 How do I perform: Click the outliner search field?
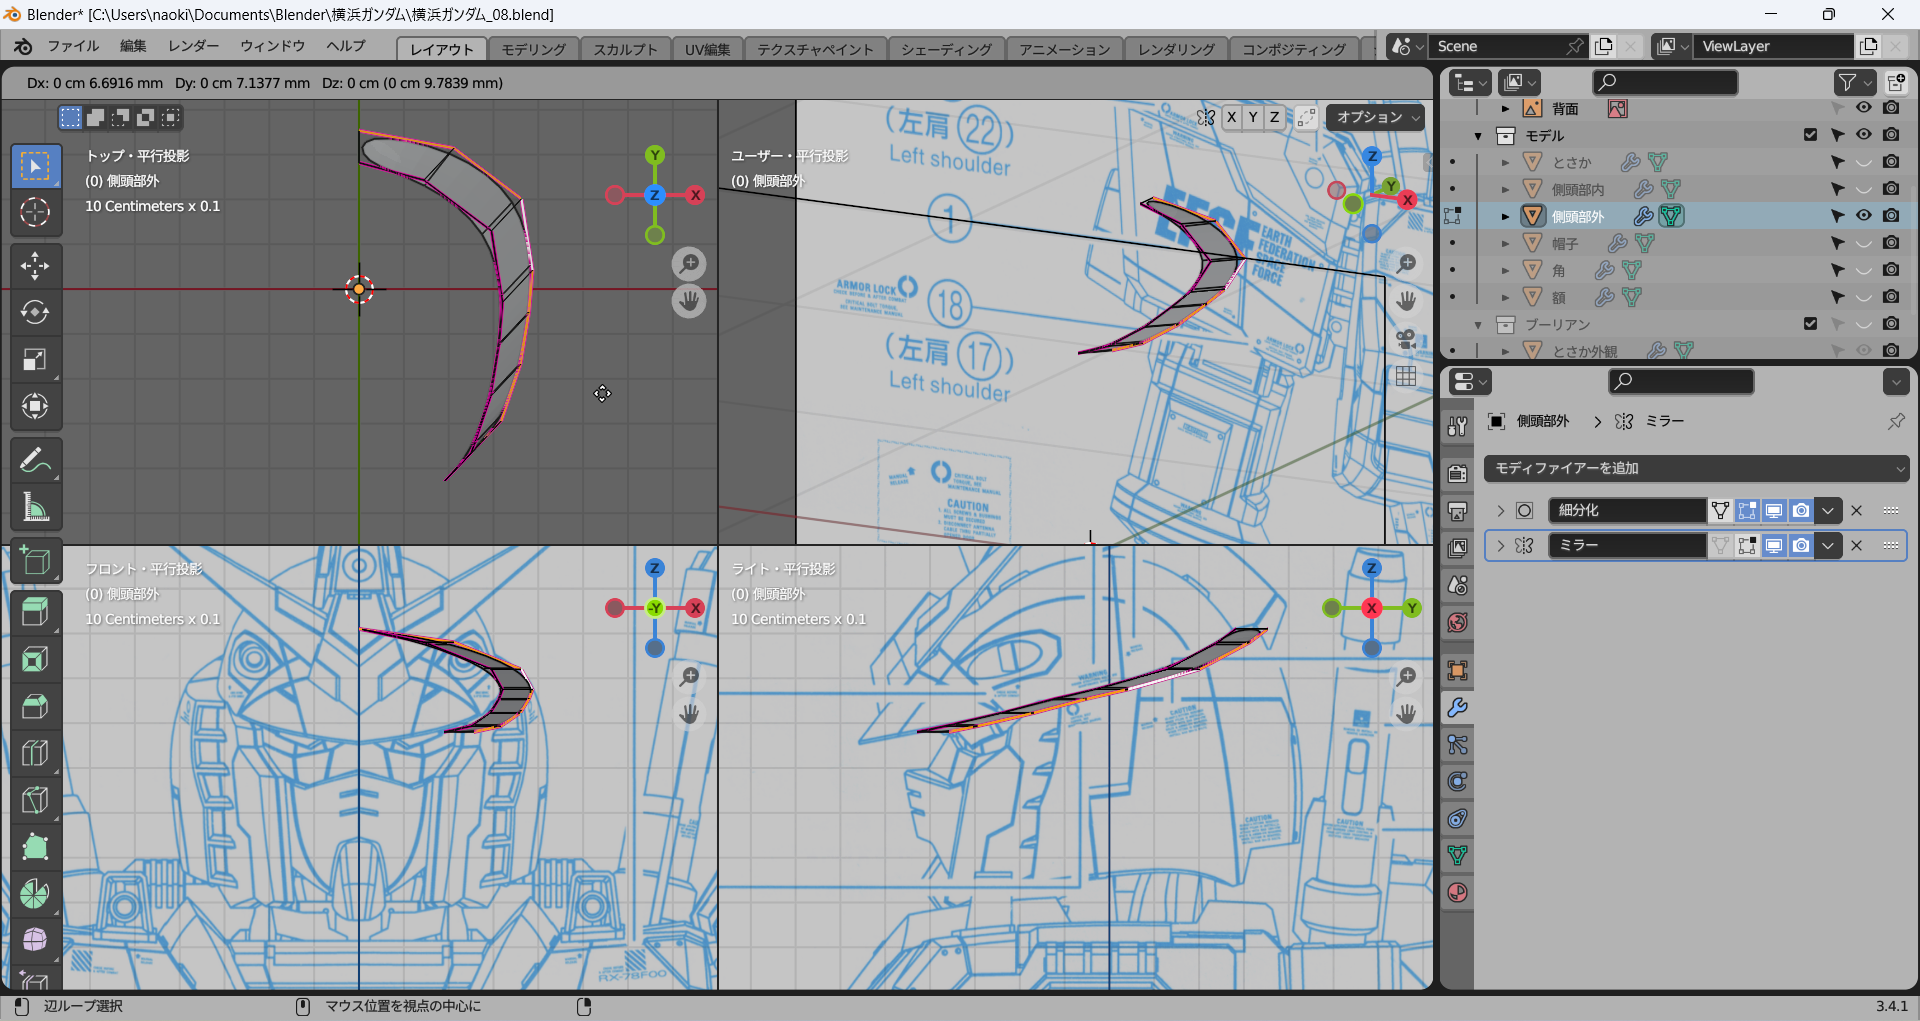pos(1664,82)
